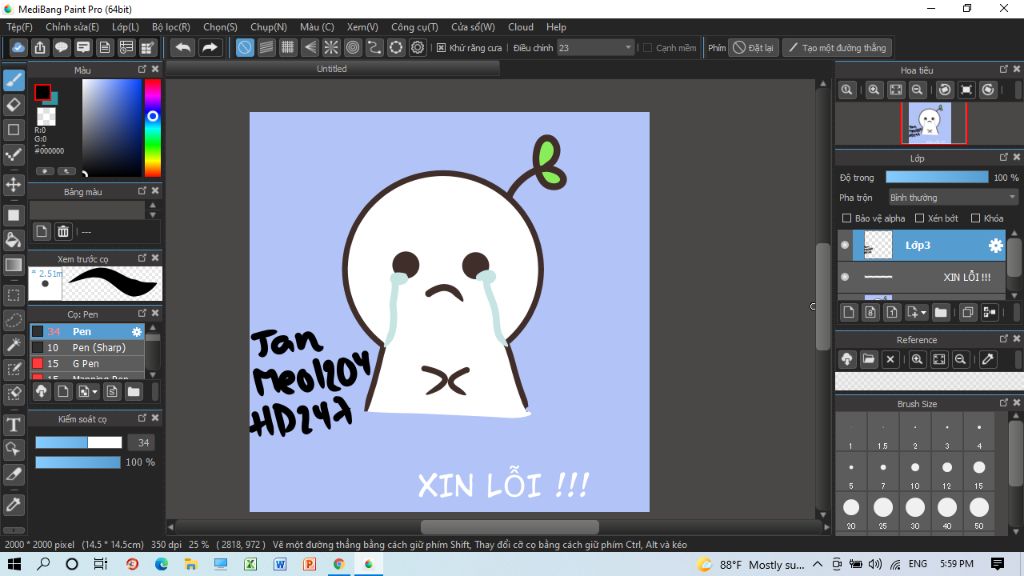
Task: Turn off snap guide icon
Action: click(x=244, y=48)
